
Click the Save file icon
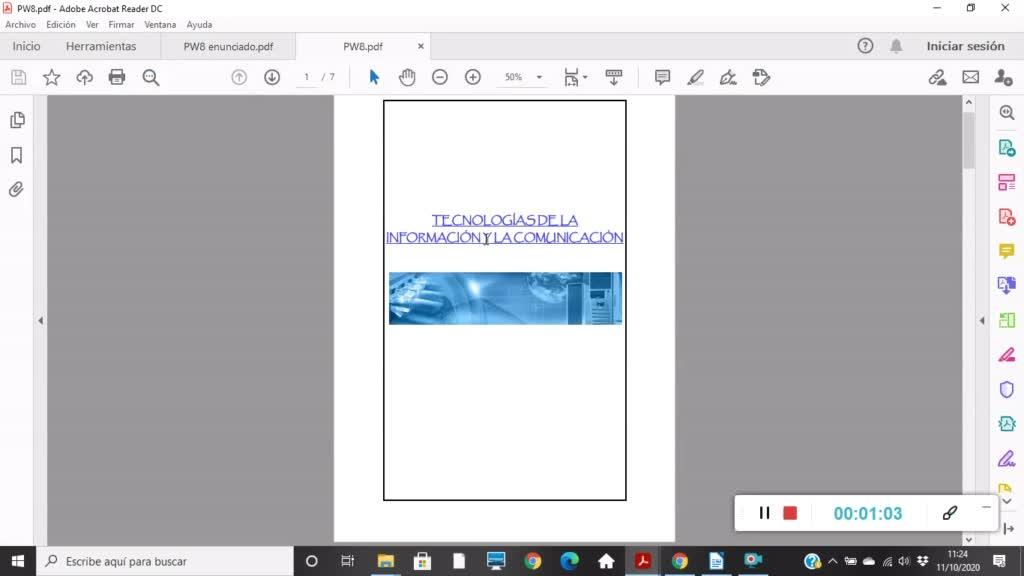click(x=18, y=77)
